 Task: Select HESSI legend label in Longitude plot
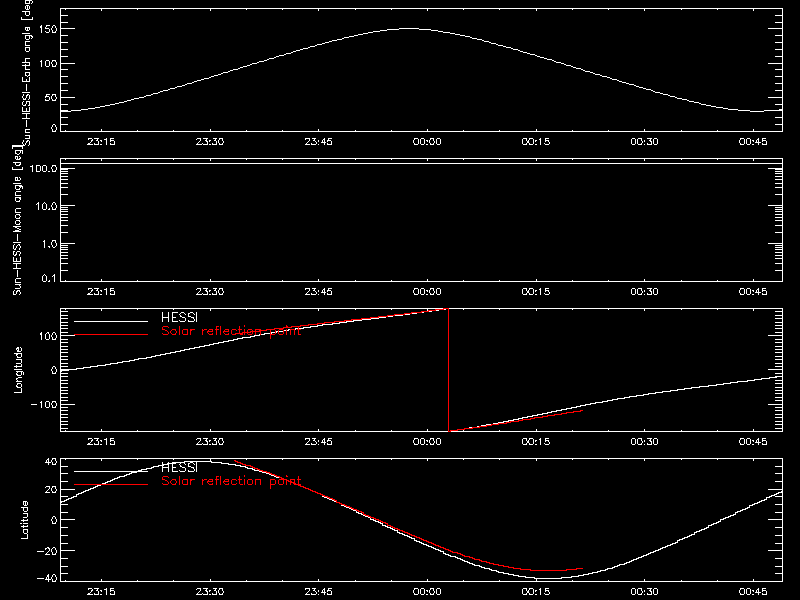coord(179,317)
